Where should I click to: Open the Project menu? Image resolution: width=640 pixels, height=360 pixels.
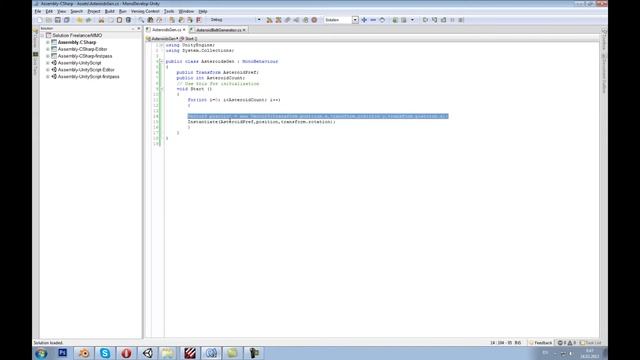93,11
